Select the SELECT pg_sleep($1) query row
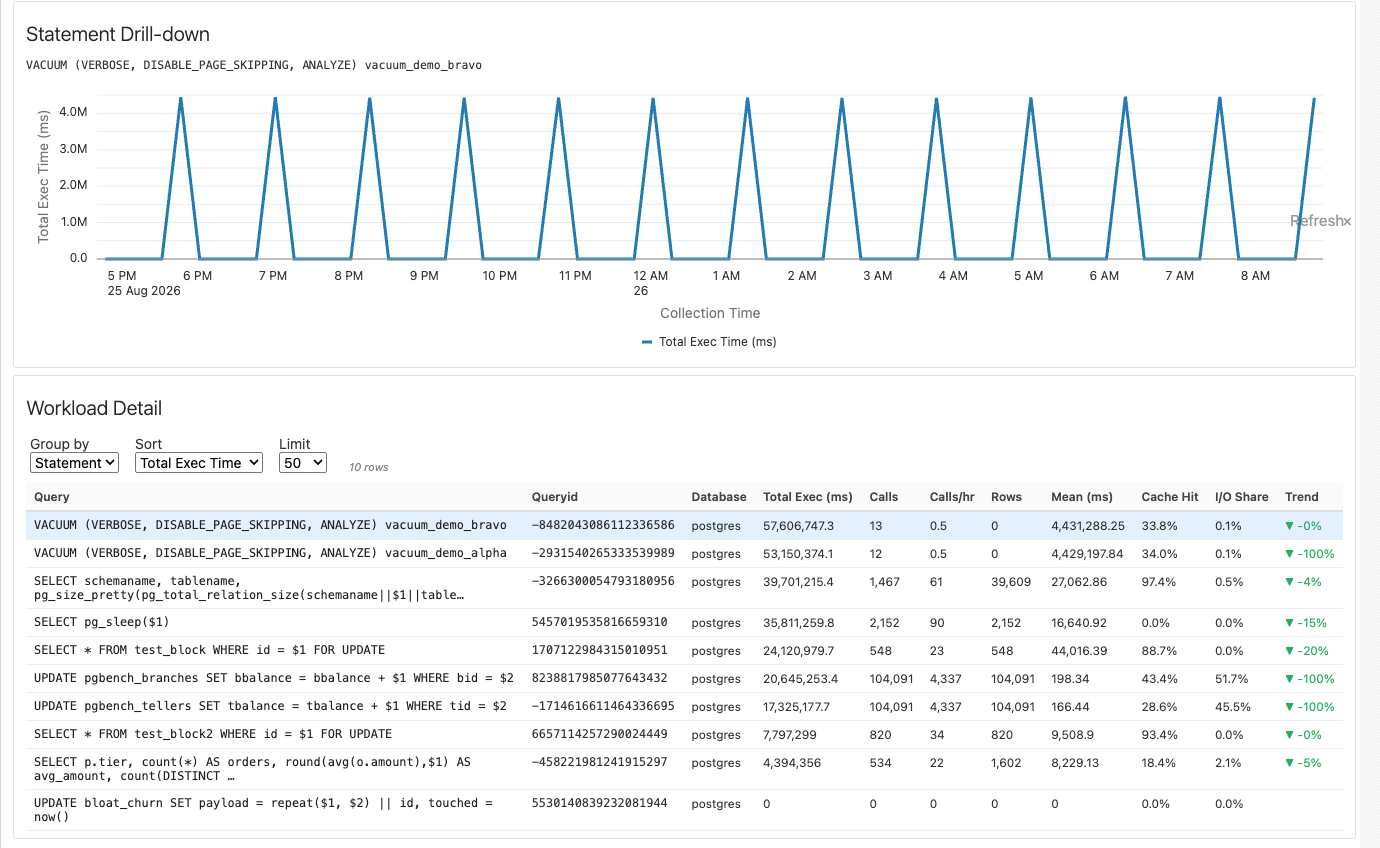The width and height of the screenshot is (1380, 848). point(684,622)
